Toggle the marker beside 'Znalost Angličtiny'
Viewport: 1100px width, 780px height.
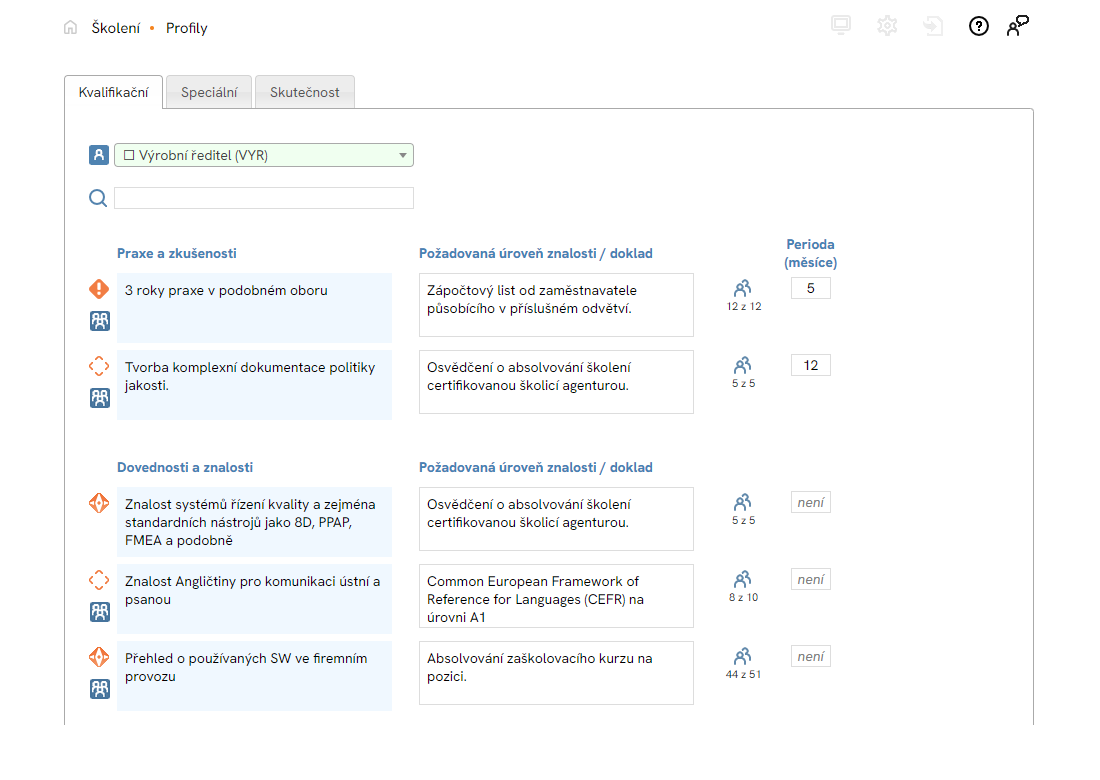click(99, 580)
